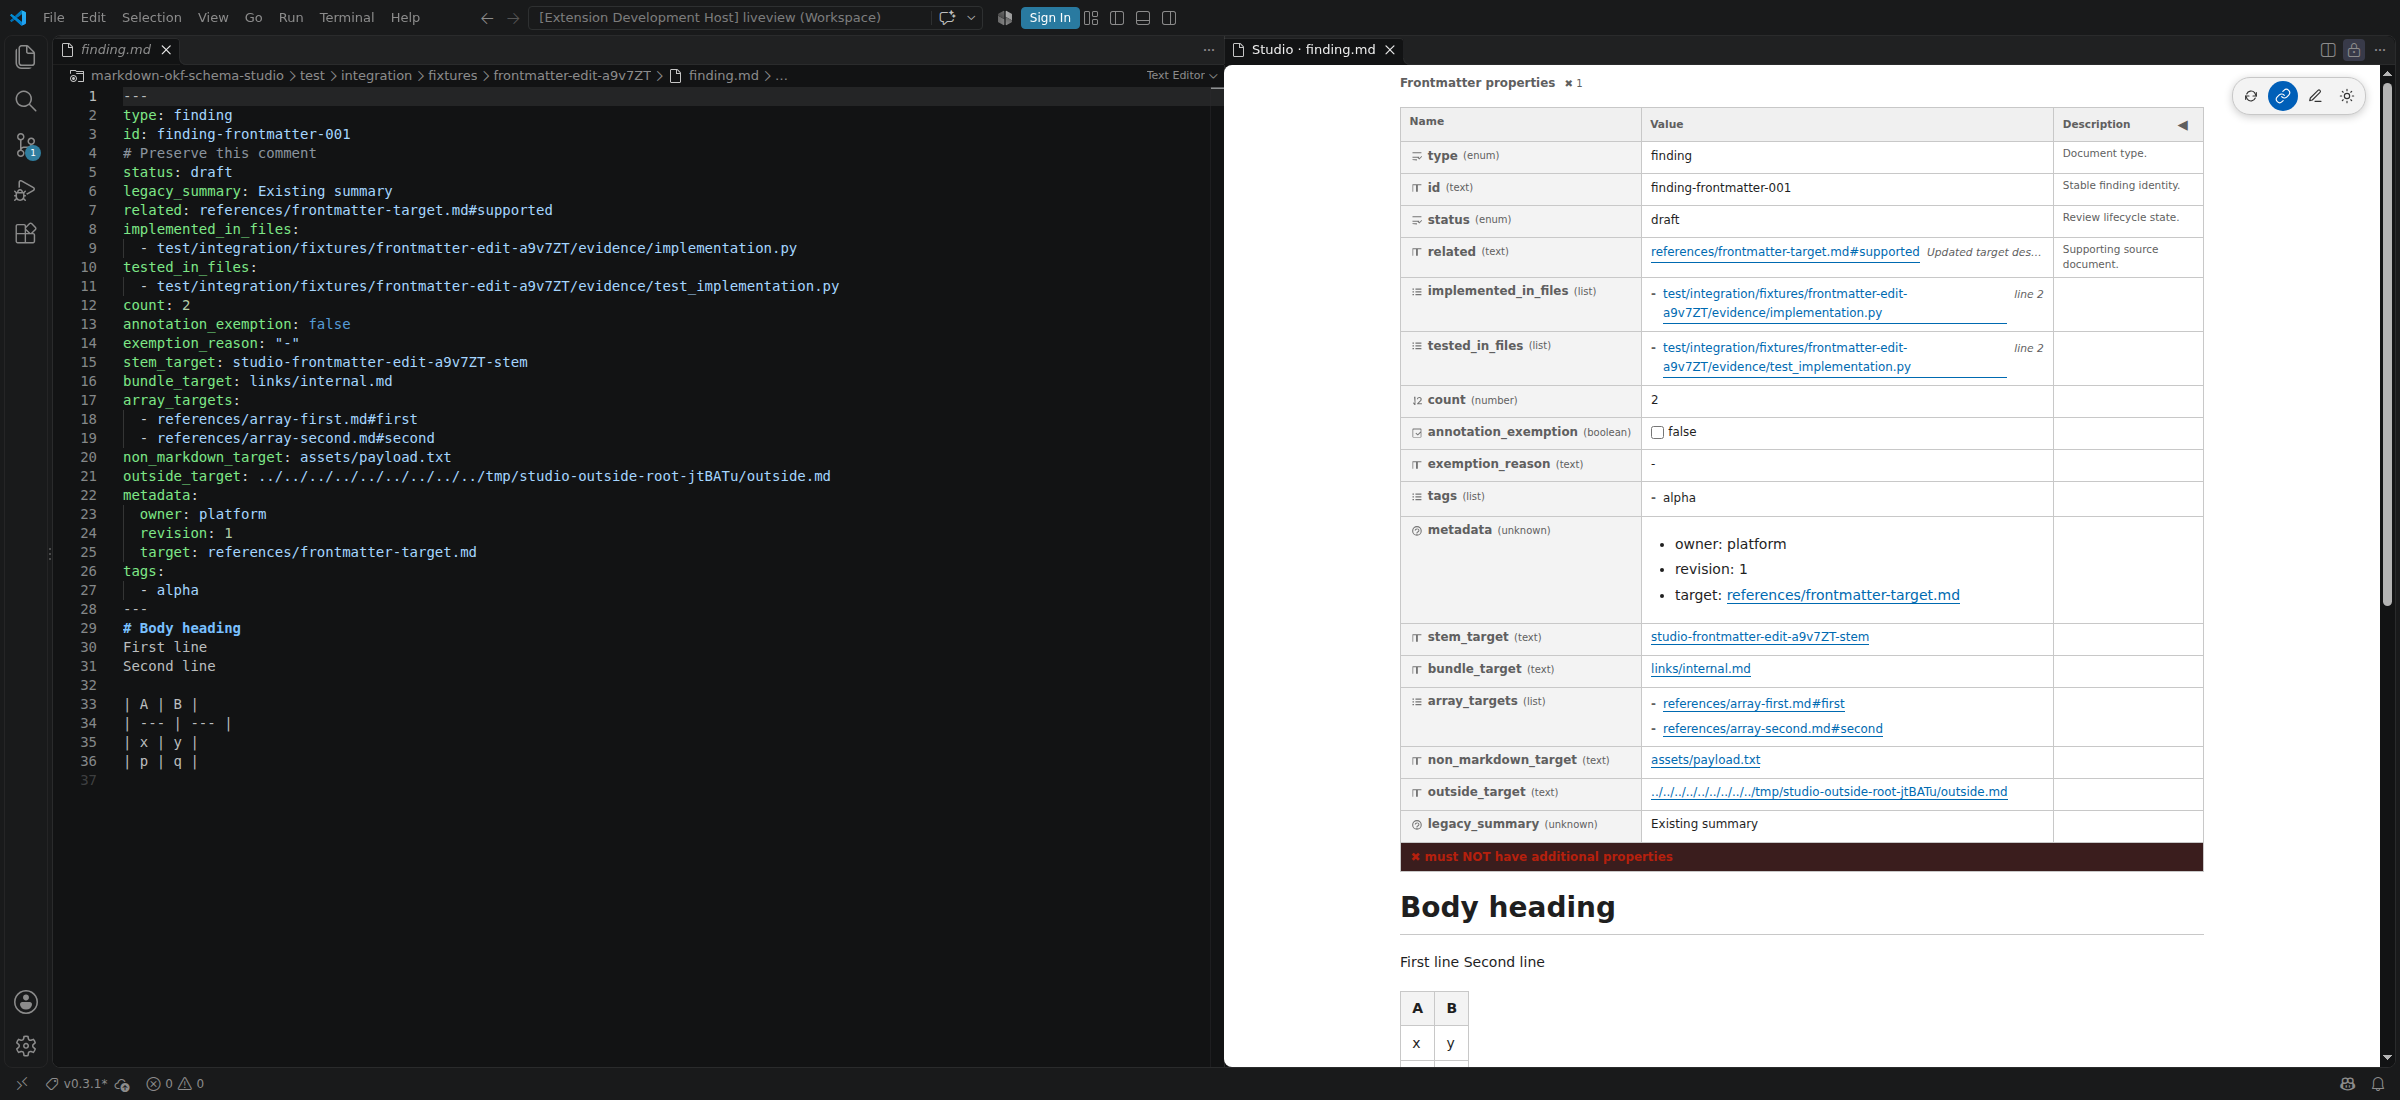Open frontmatter-edit-a9v7ZT breadcrumb segment
This screenshot has width=2400, height=1100.
(572, 75)
